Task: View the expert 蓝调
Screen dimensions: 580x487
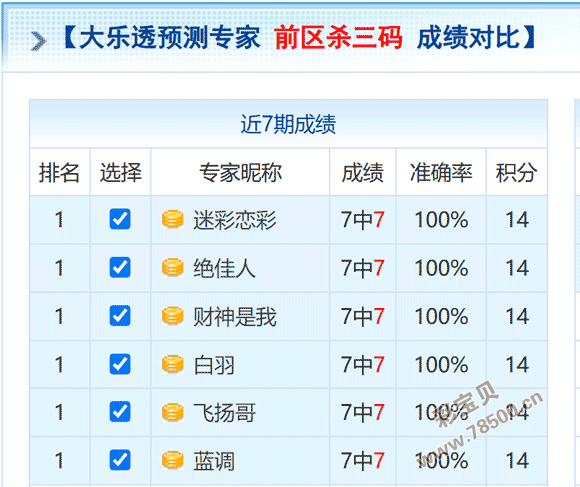Action: click(x=214, y=461)
